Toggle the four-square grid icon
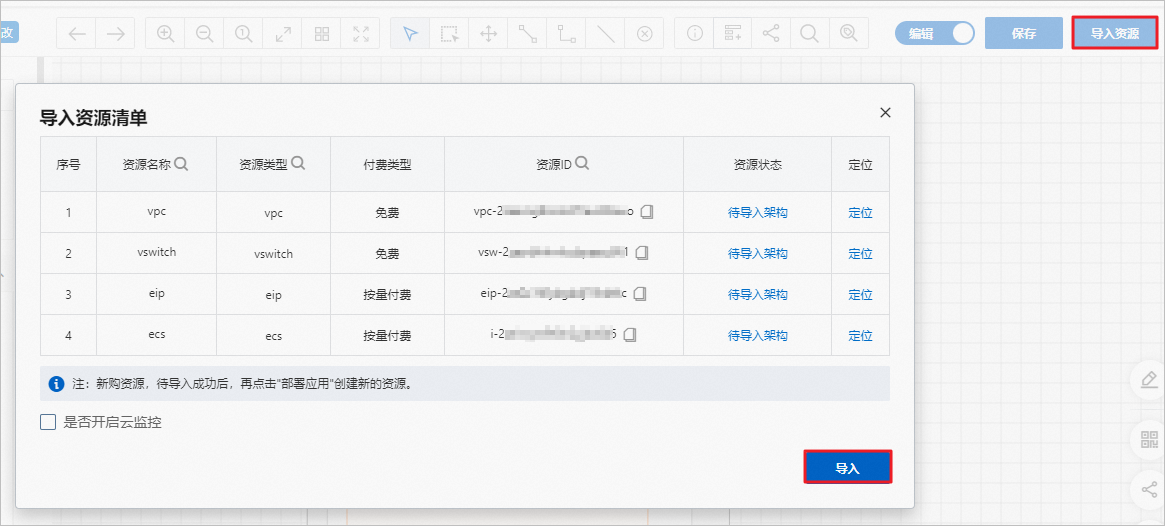The width and height of the screenshot is (1165, 526). [322, 33]
